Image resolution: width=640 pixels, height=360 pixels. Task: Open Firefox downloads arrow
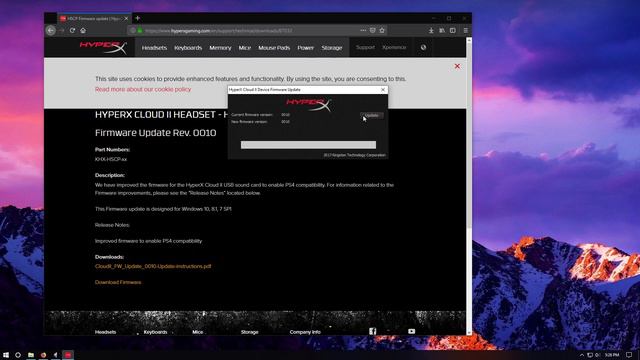[x=431, y=30]
